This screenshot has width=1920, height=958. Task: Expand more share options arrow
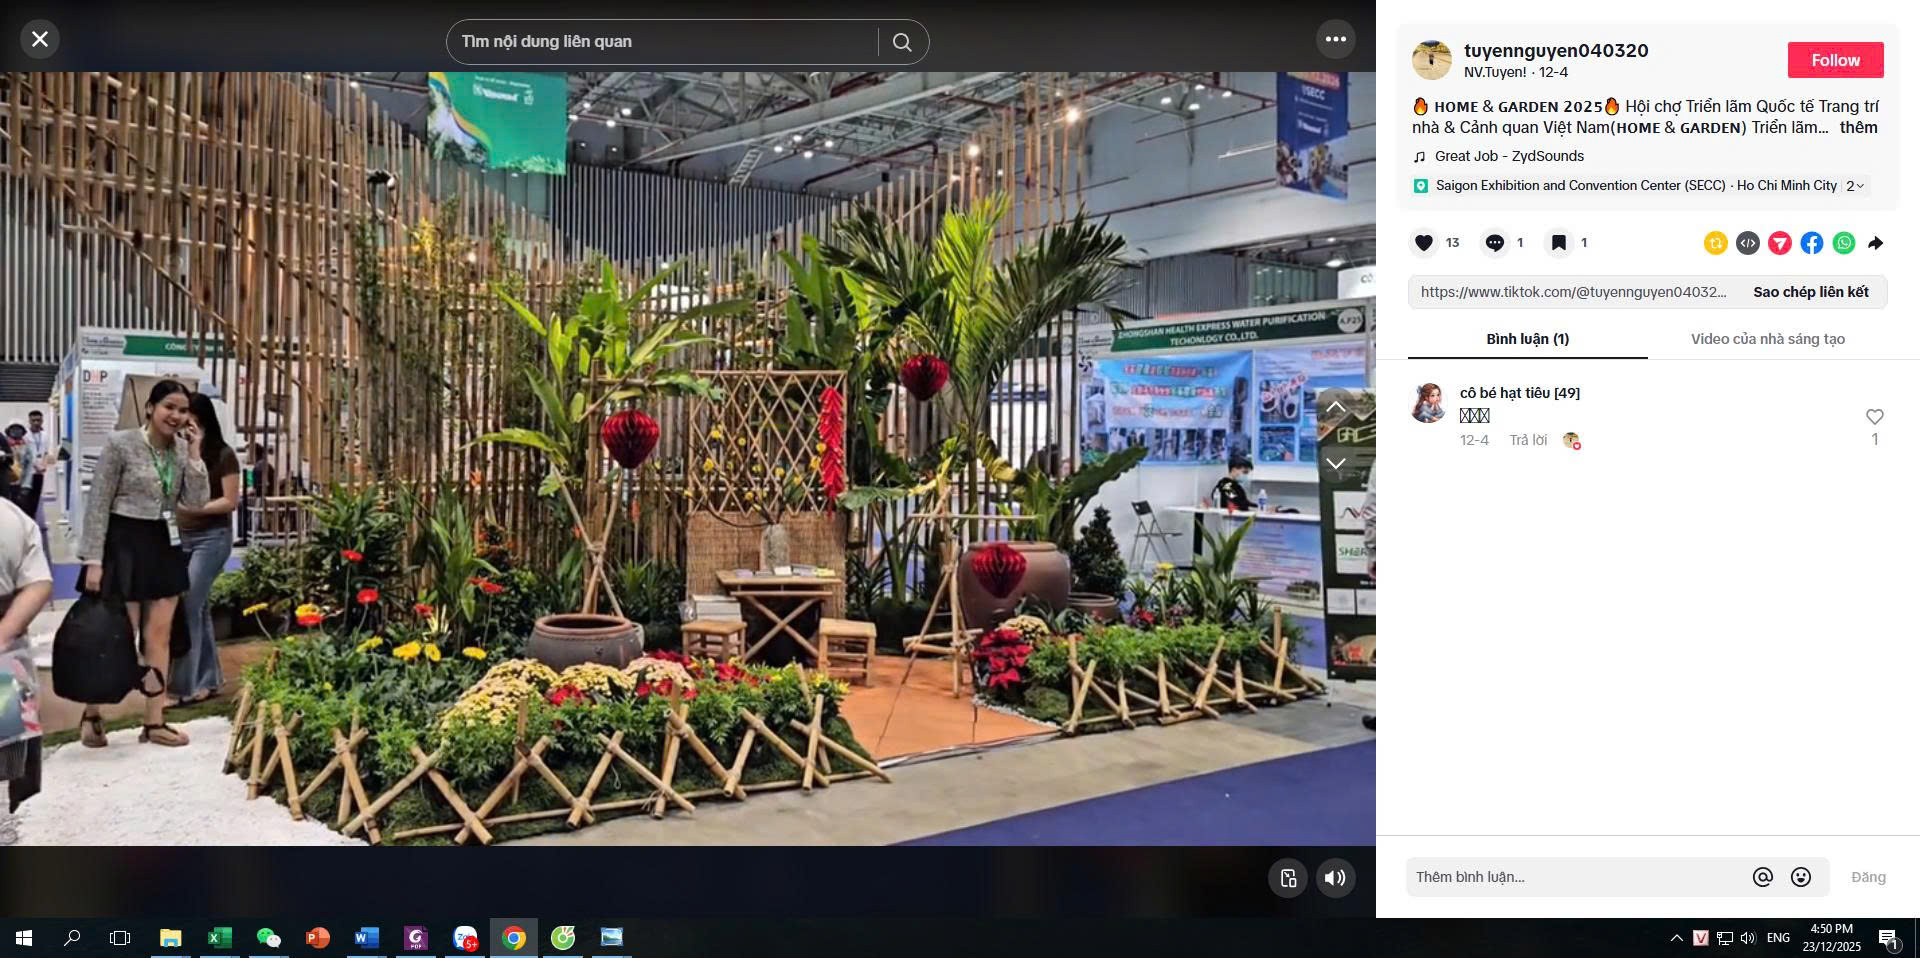[x=1875, y=243]
